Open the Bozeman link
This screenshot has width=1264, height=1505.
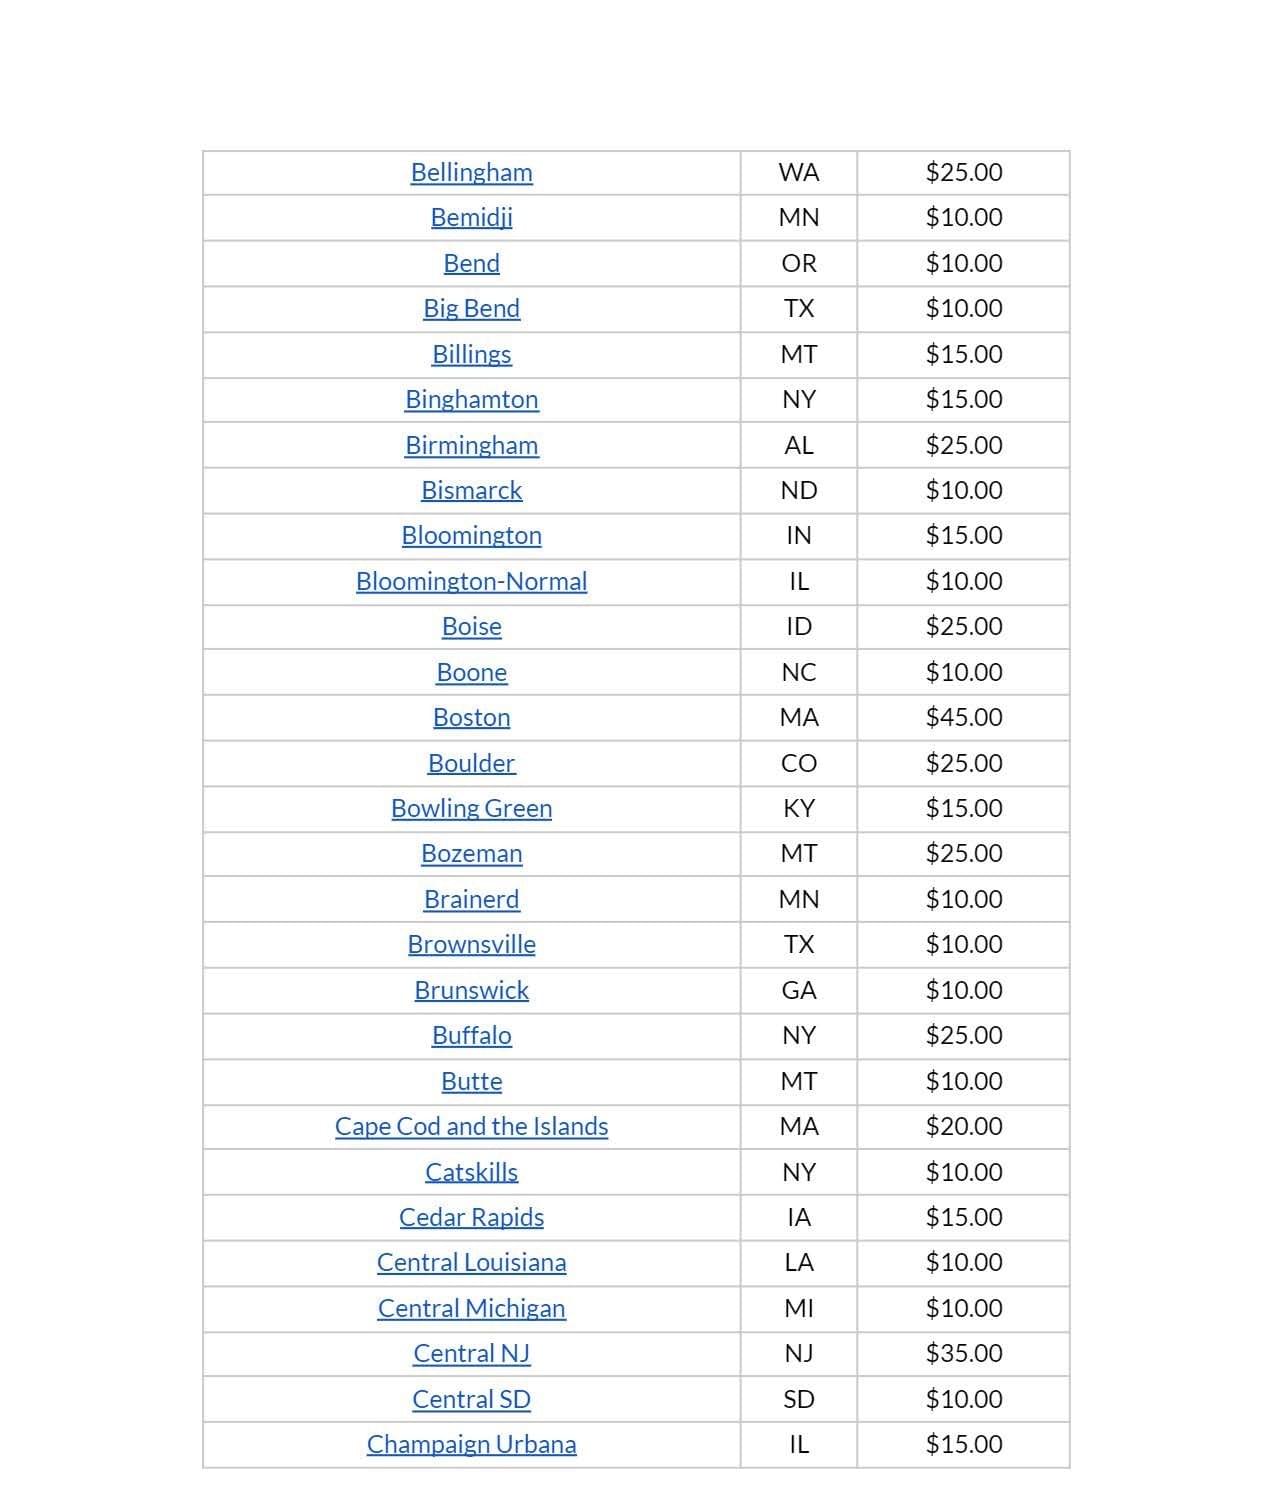pos(471,853)
